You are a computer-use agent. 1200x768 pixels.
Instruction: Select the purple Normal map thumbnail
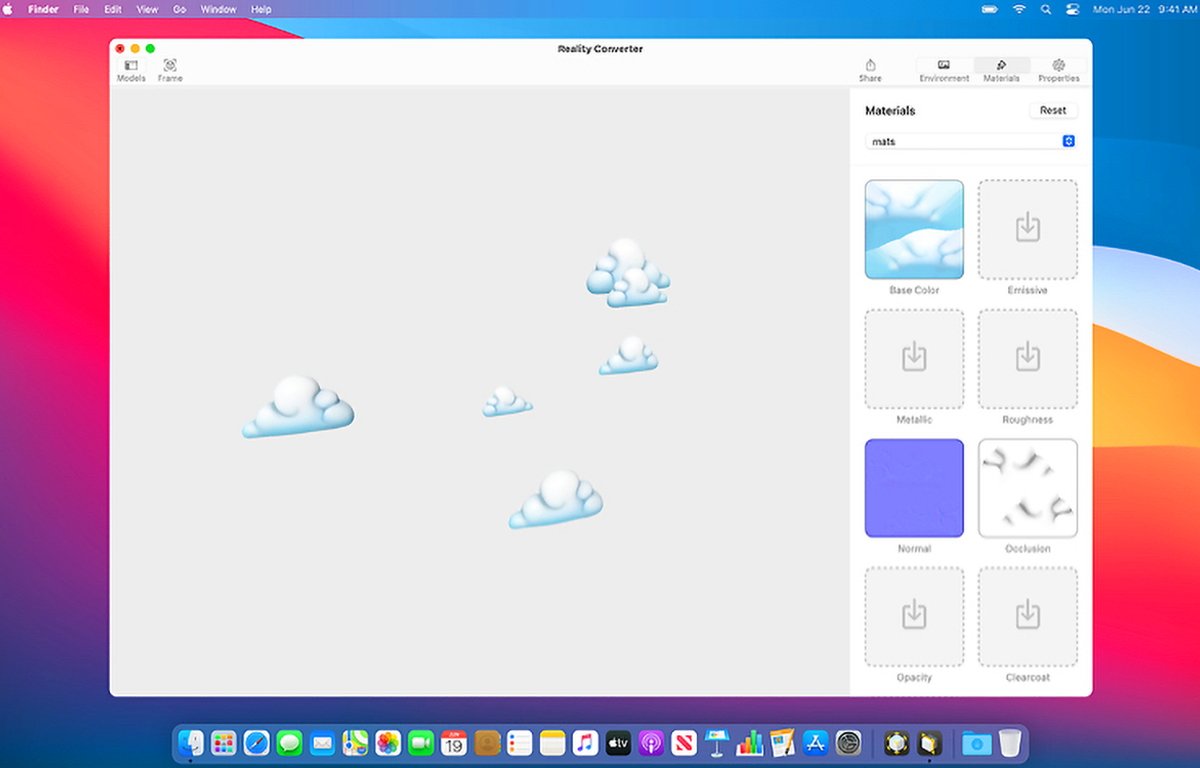(x=914, y=488)
